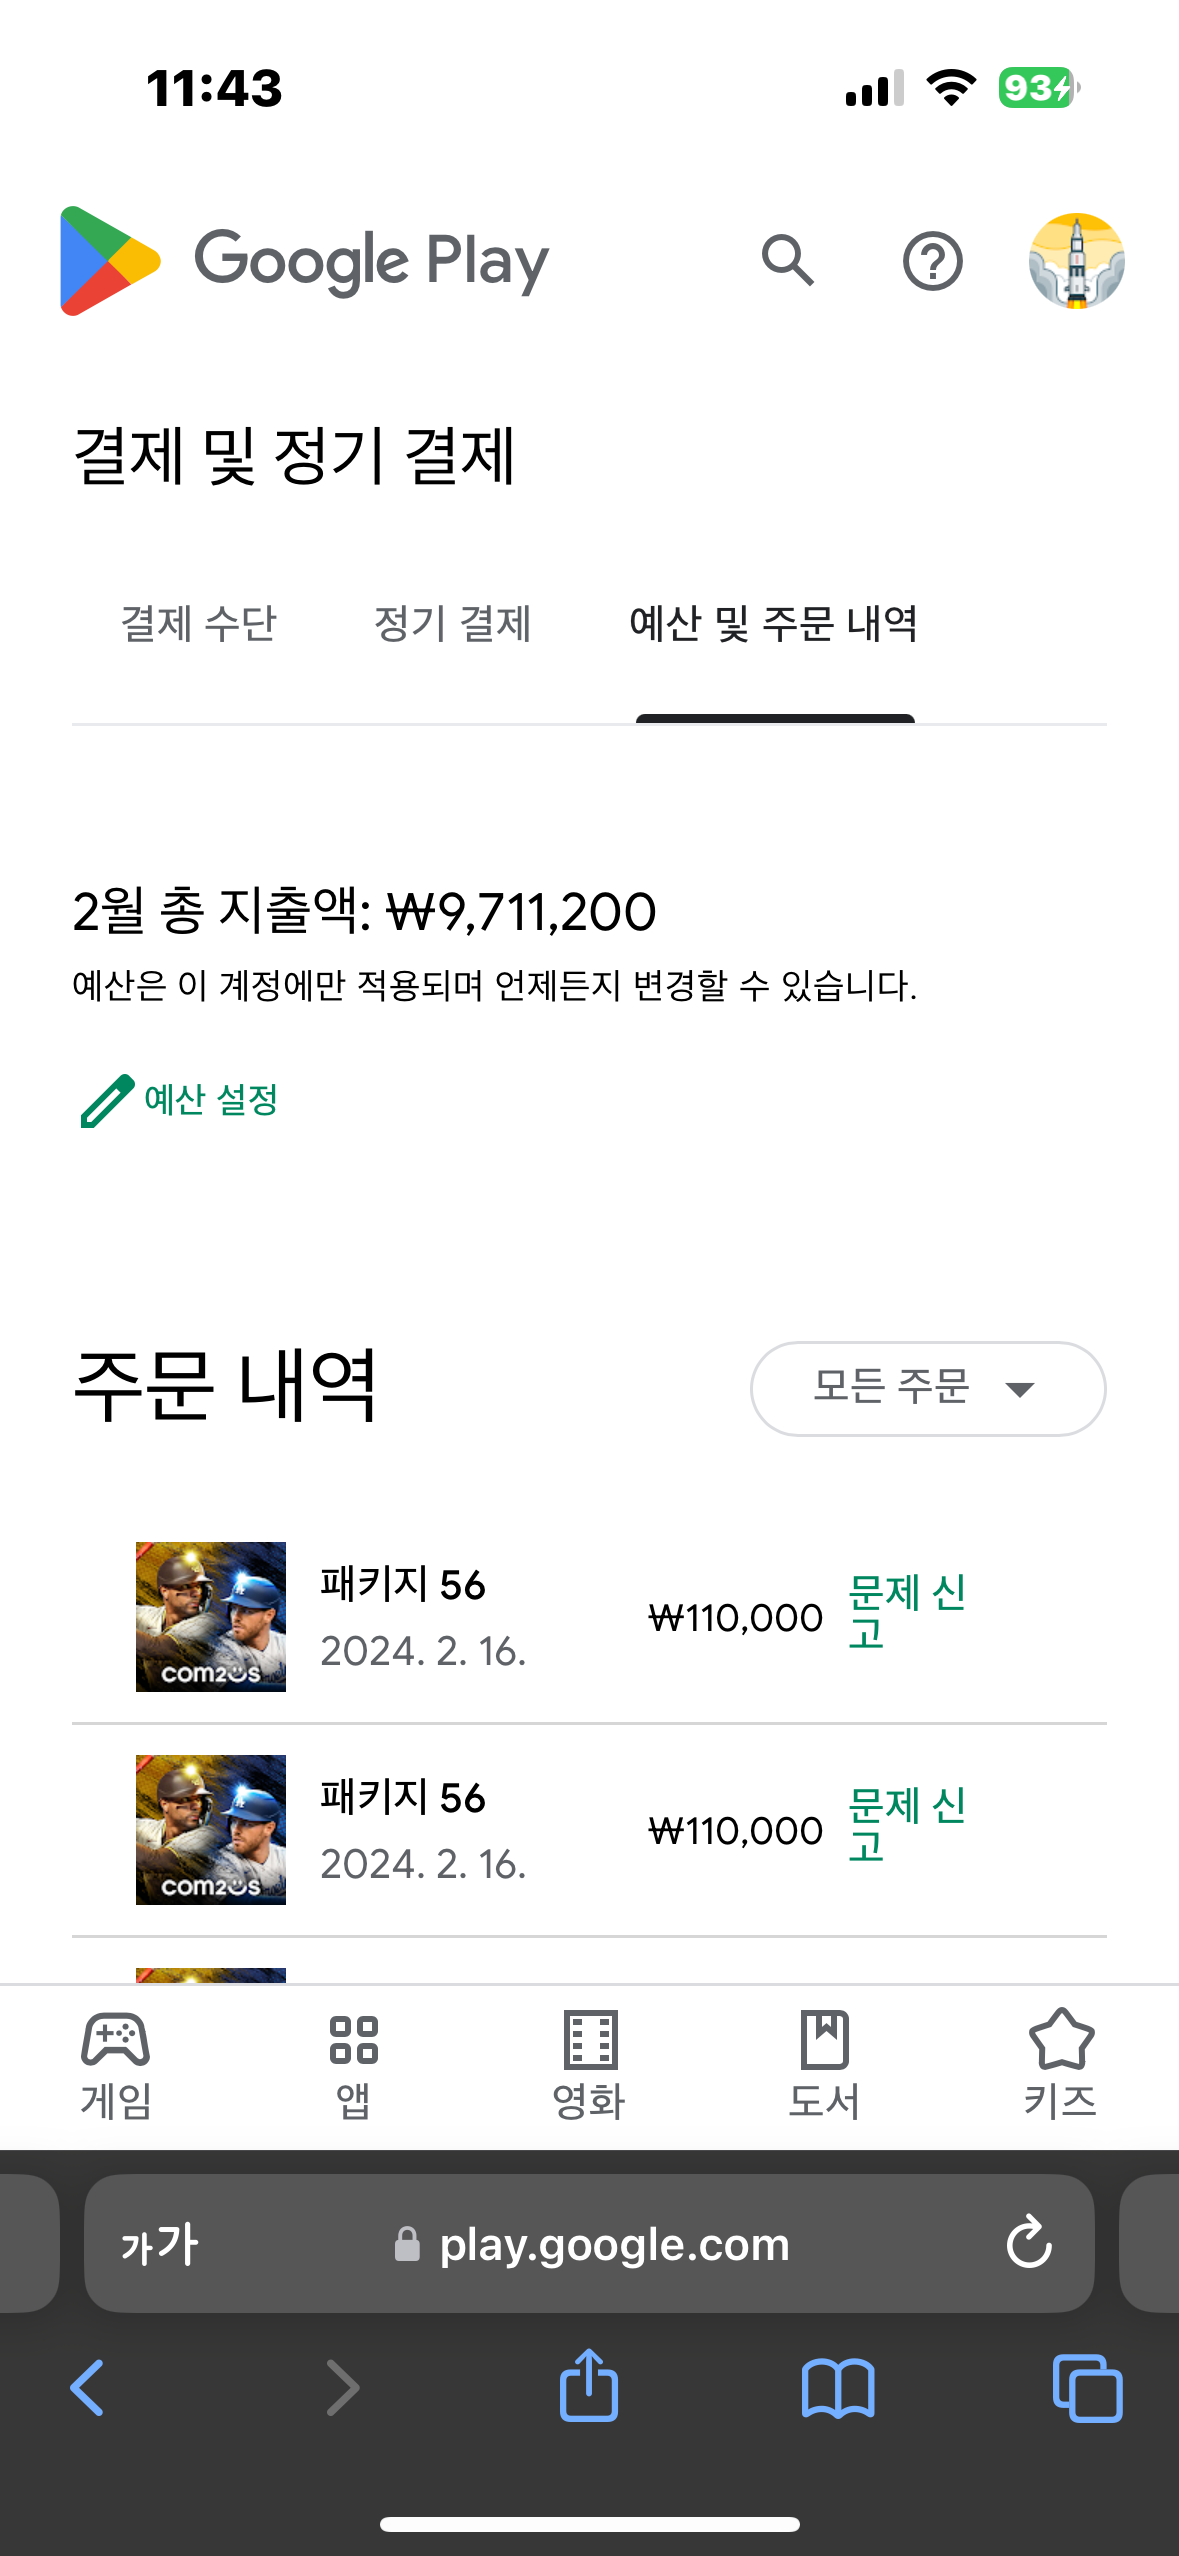Expand the 모든 주문 order filter dropdown
Viewport: 1179px width, 2556px height.
coord(927,1388)
